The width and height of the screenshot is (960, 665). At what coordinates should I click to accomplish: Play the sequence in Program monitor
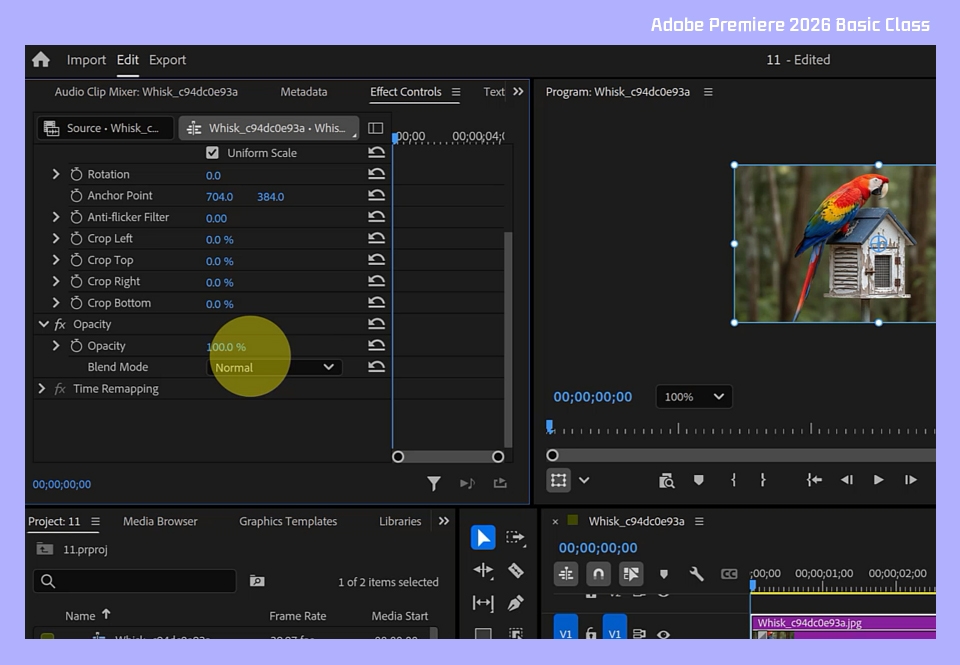pos(878,480)
